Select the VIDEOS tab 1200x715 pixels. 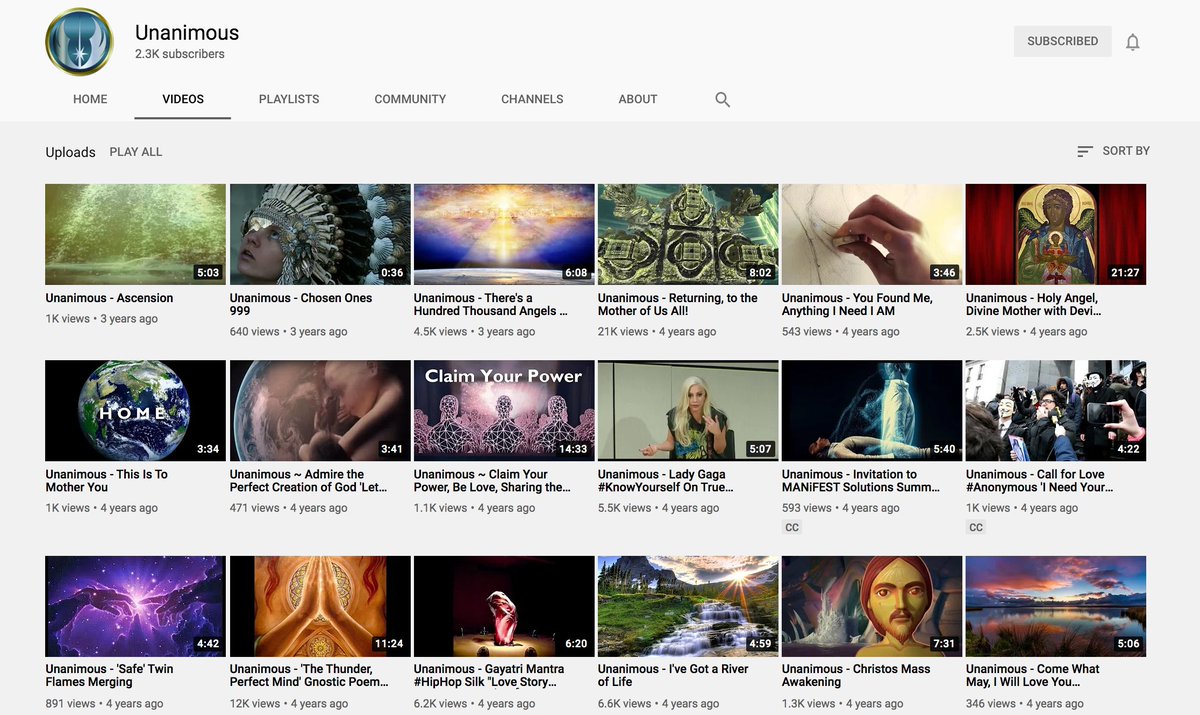pyautogui.click(x=183, y=99)
